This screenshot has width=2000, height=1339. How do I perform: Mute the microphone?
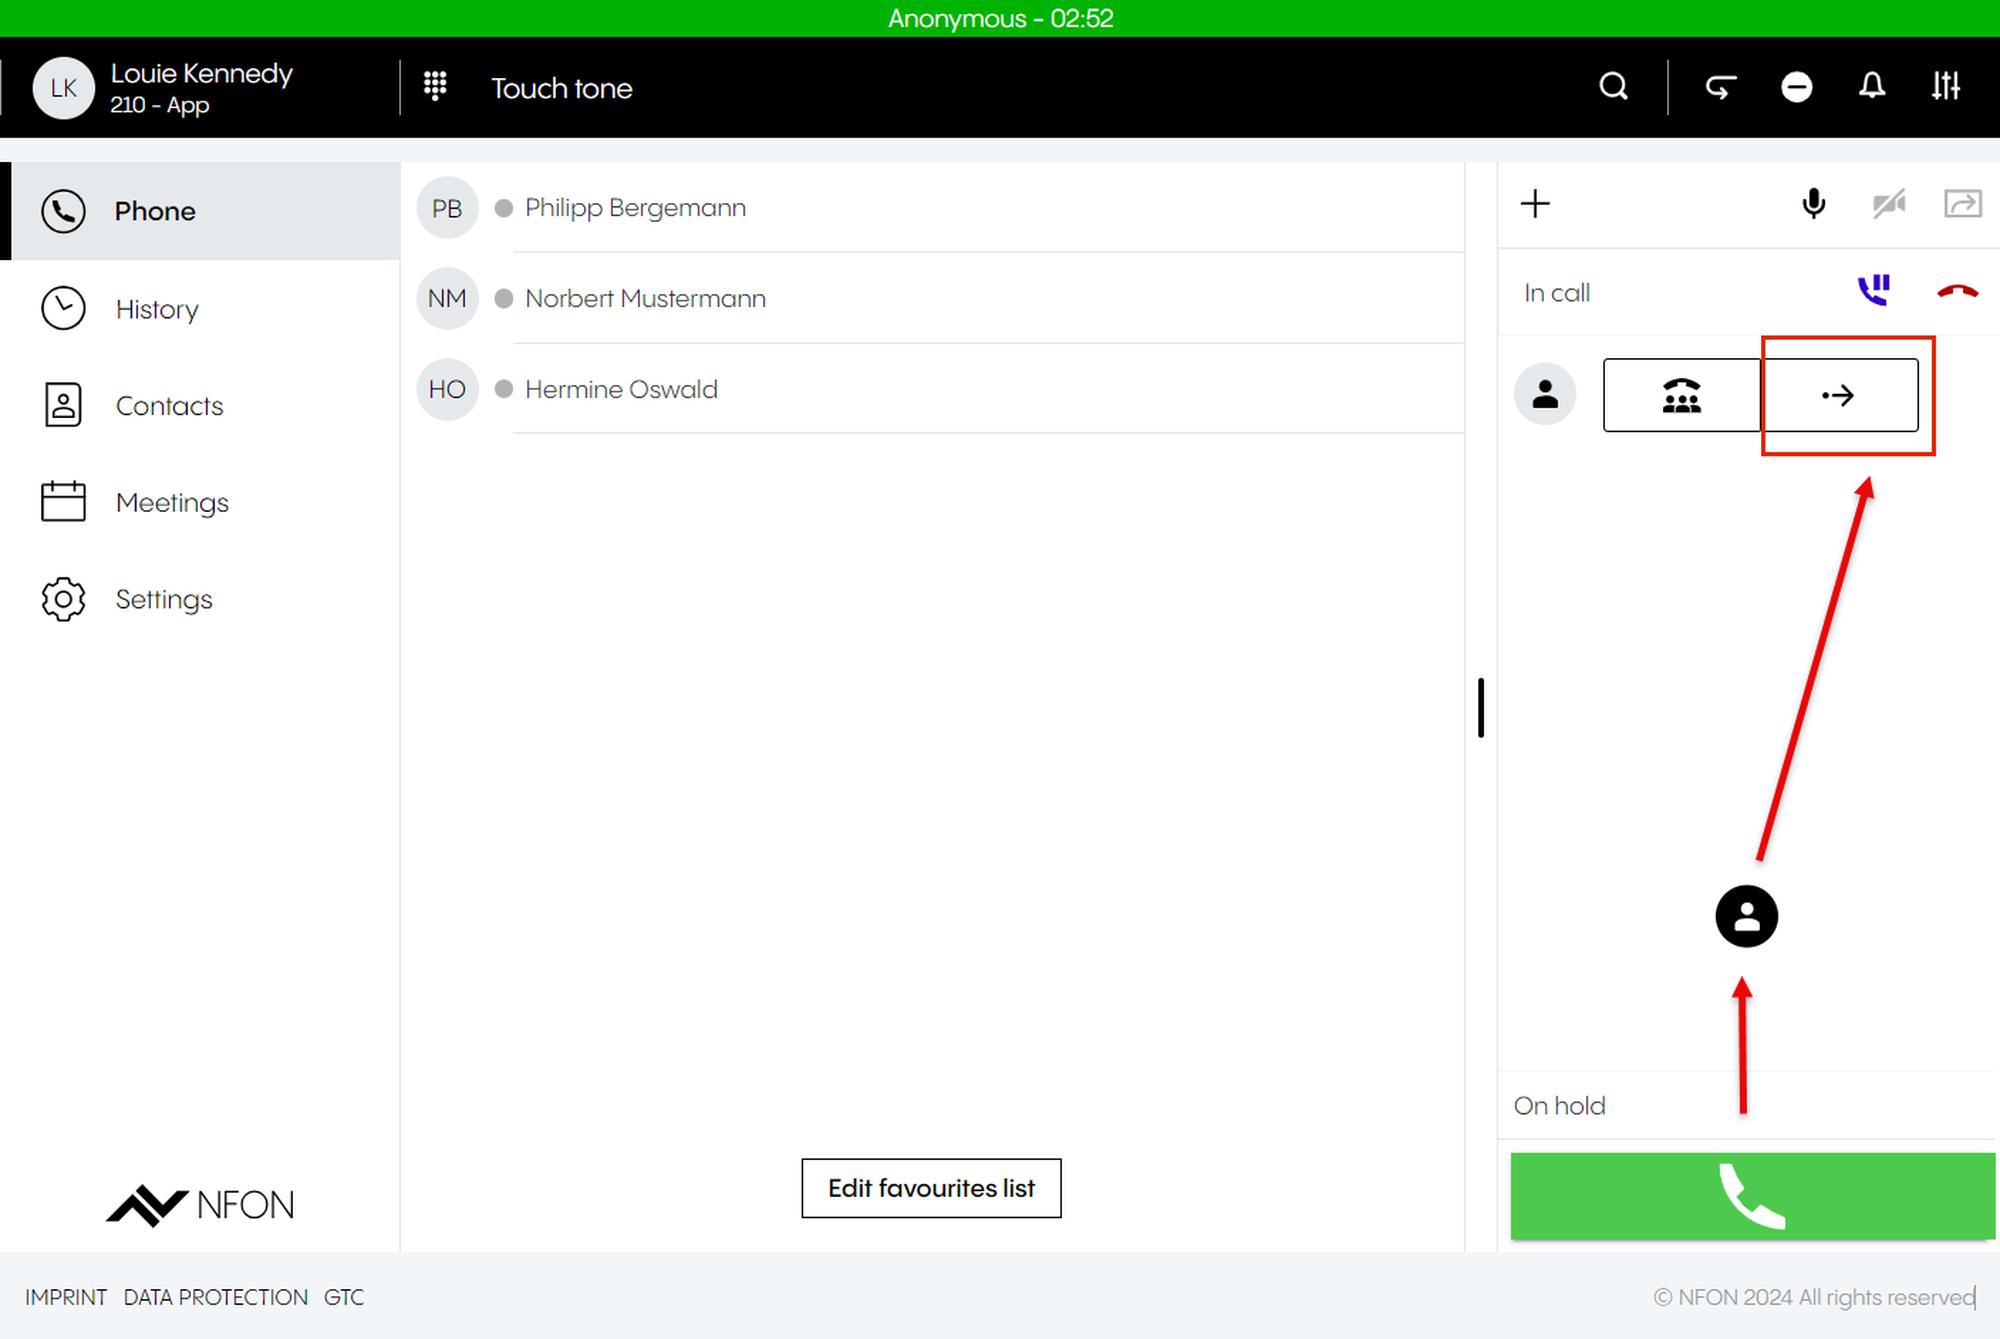[1813, 204]
